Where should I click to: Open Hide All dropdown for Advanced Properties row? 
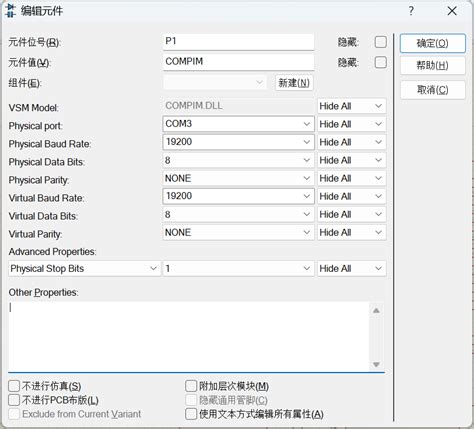coord(352,268)
